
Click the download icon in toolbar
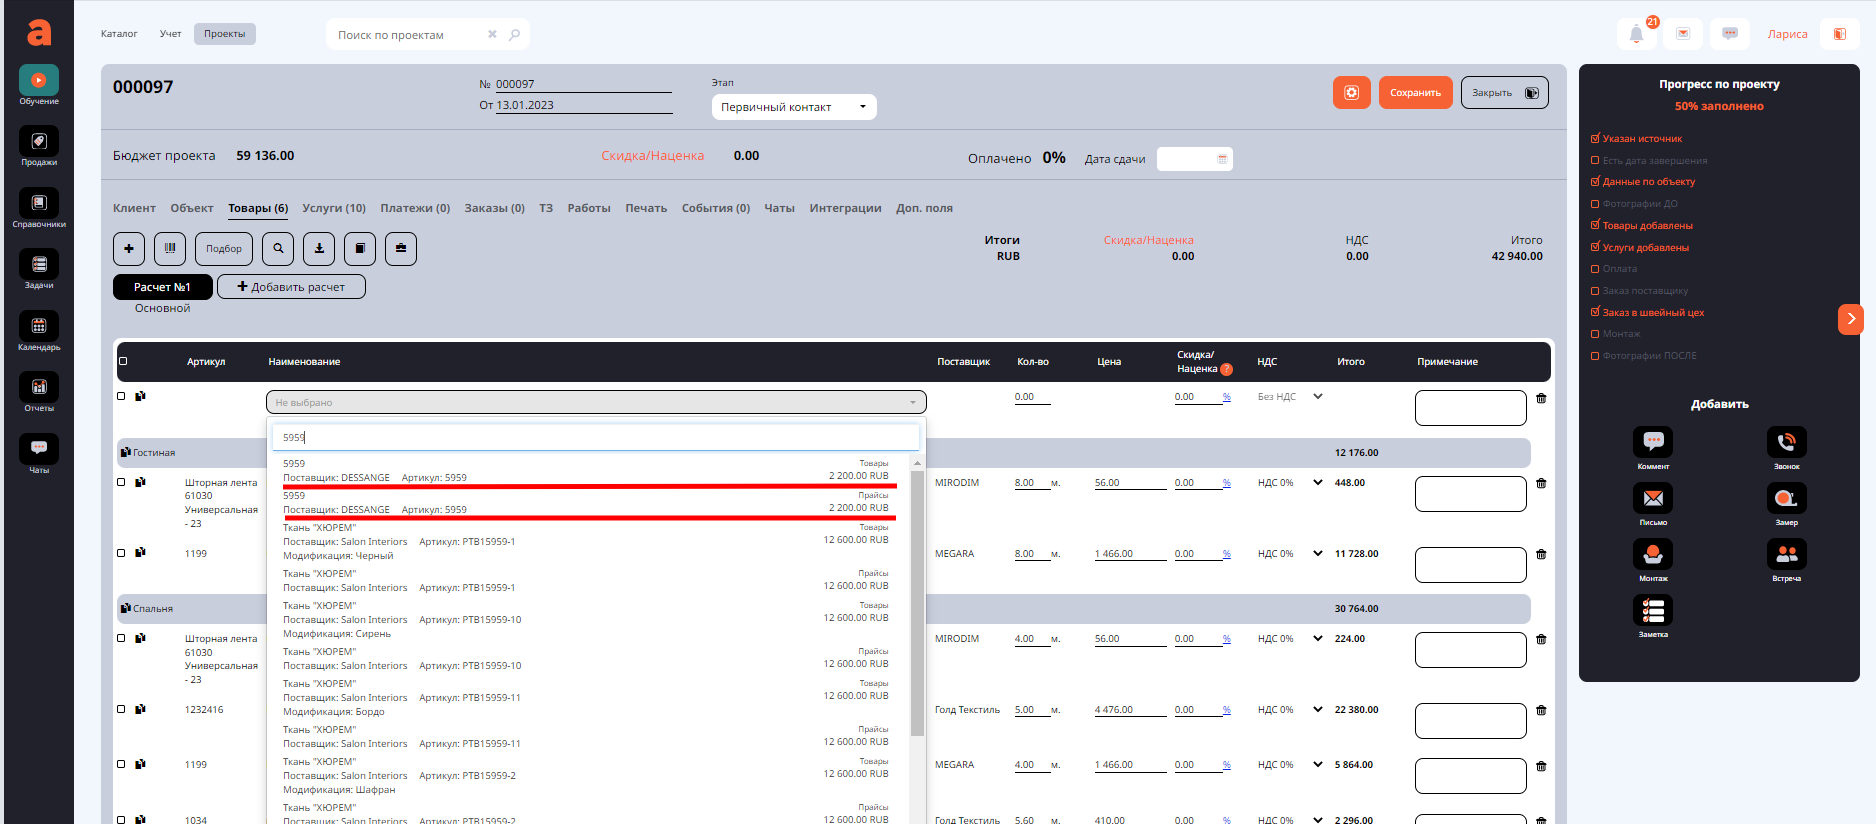click(319, 248)
